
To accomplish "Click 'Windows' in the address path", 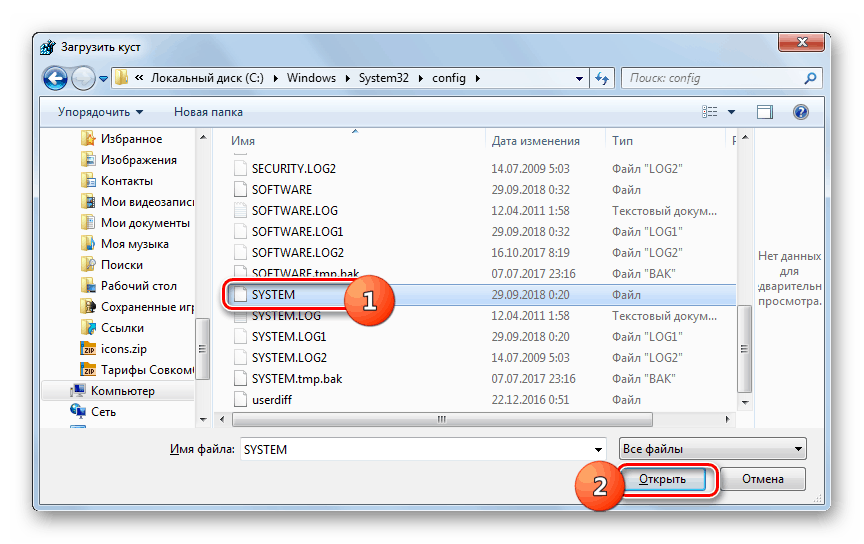I will point(311,78).
